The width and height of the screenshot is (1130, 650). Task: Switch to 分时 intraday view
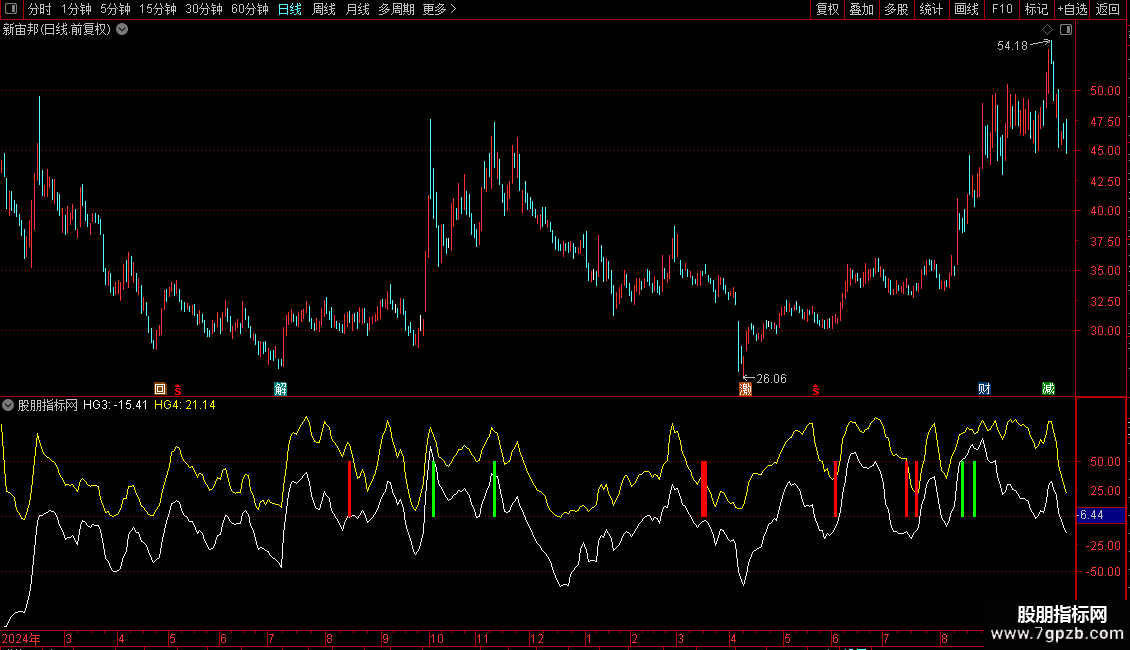40,9
